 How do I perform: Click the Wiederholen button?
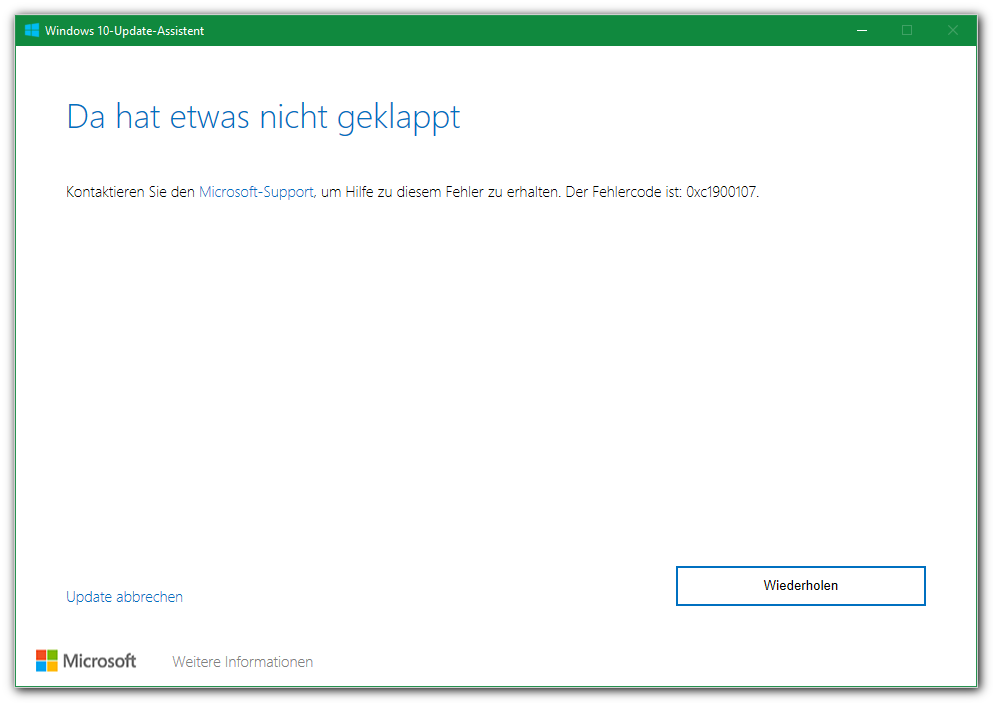pyautogui.click(x=800, y=586)
